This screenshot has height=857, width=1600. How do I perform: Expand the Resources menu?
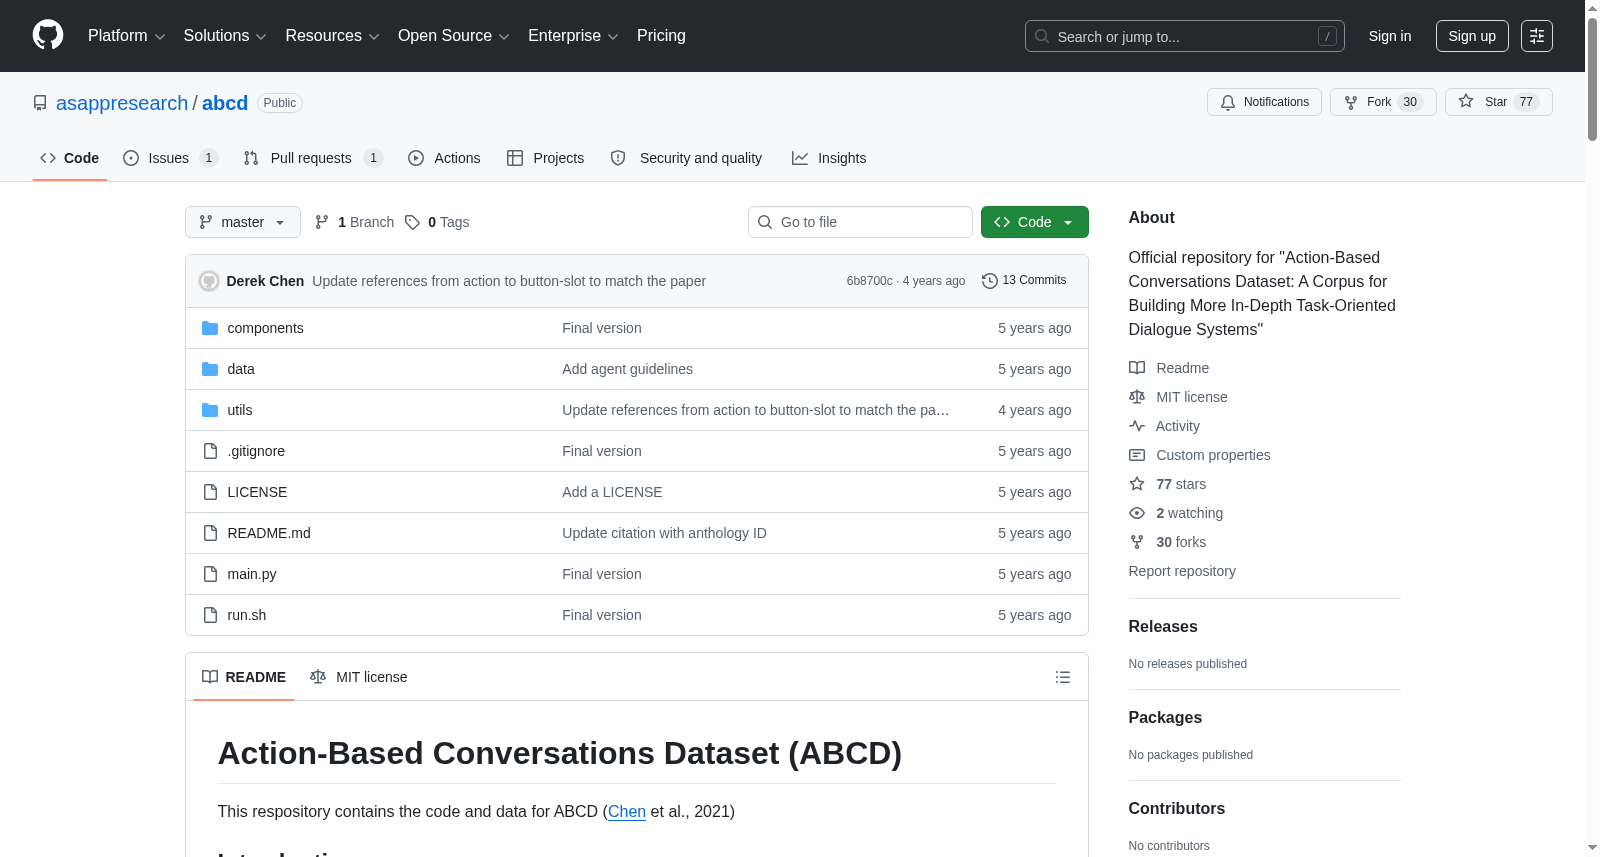[332, 36]
